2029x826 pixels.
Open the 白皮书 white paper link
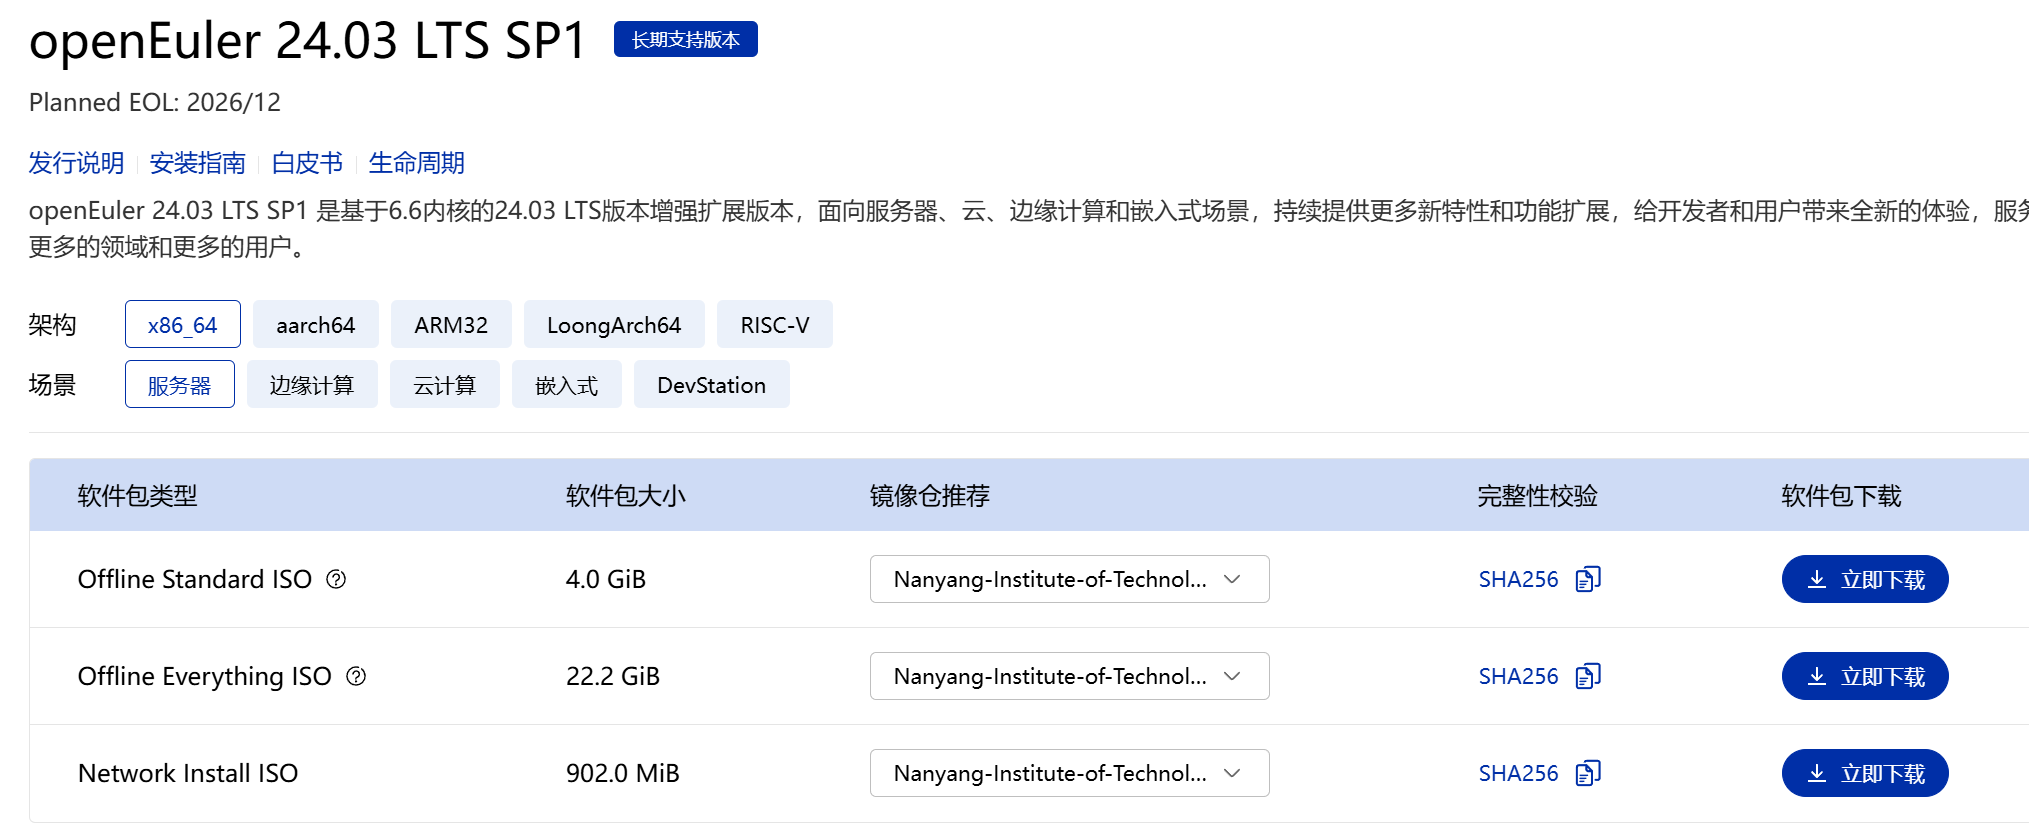click(307, 163)
